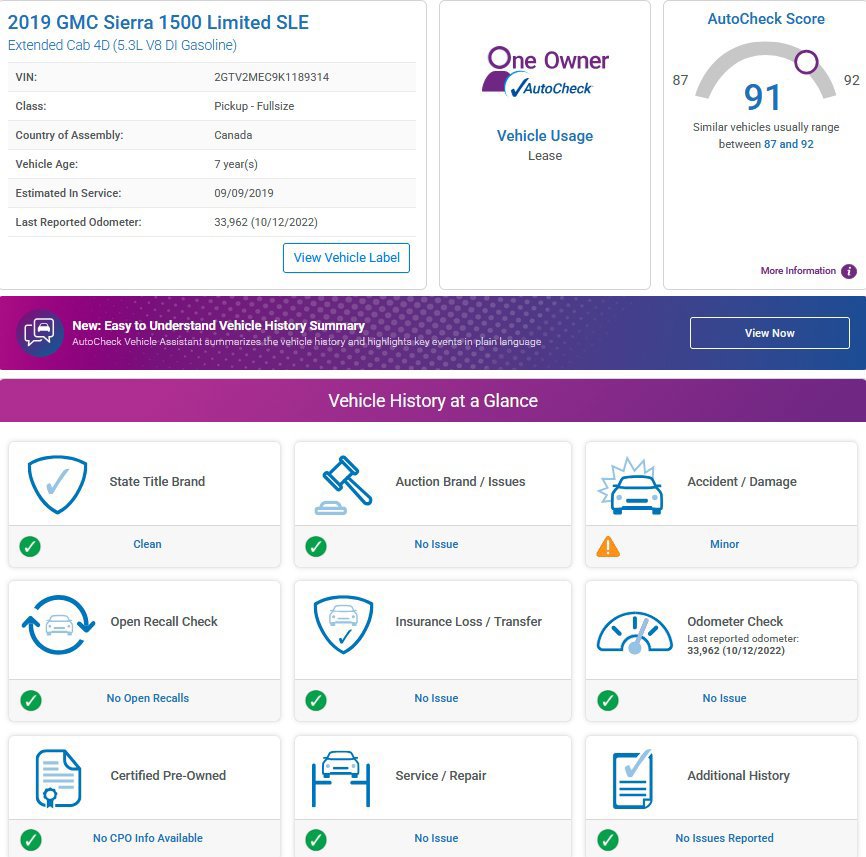
Task: Click the purple info icon beside More Information
Action: click(x=849, y=271)
